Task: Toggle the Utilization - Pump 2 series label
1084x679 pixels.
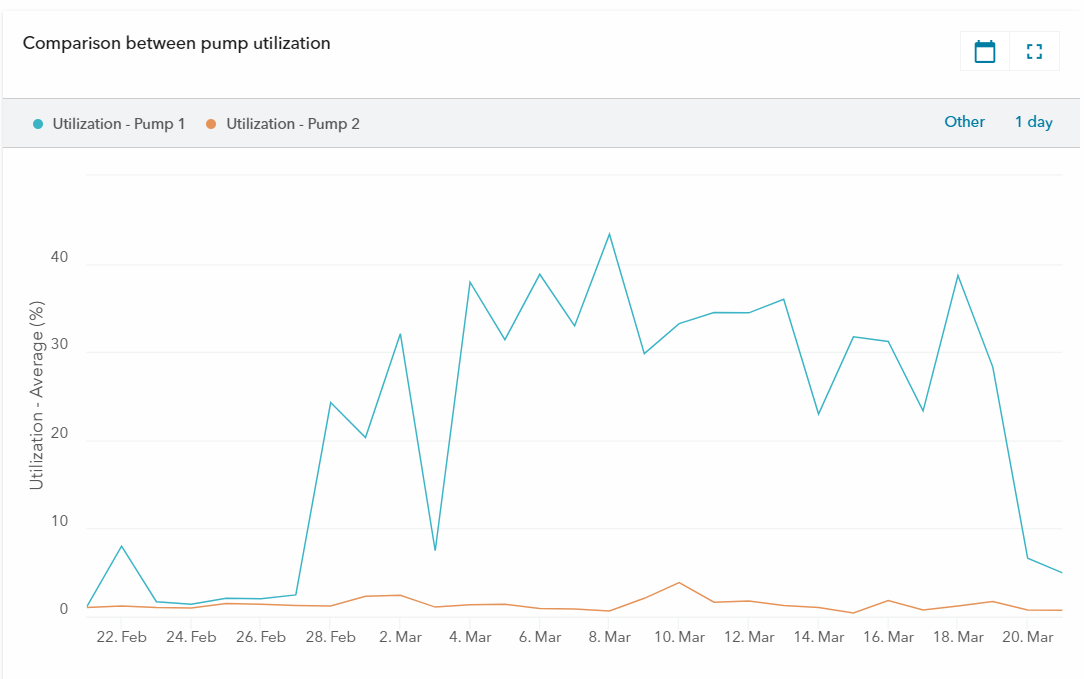Action: [292, 124]
